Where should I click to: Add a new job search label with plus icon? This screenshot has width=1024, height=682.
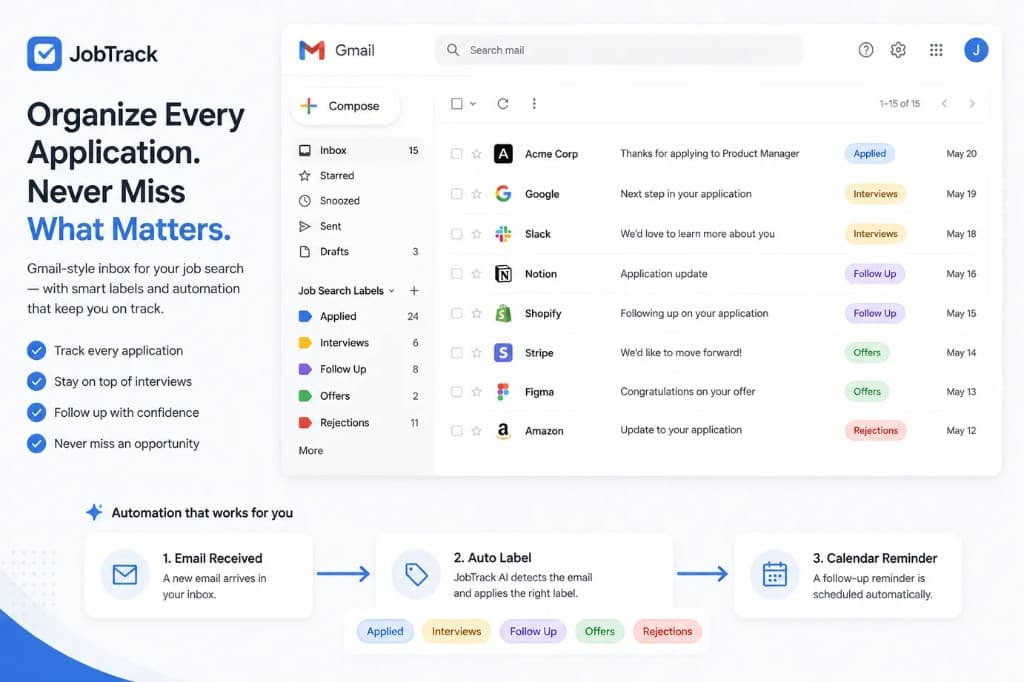[x=414, y=291]
